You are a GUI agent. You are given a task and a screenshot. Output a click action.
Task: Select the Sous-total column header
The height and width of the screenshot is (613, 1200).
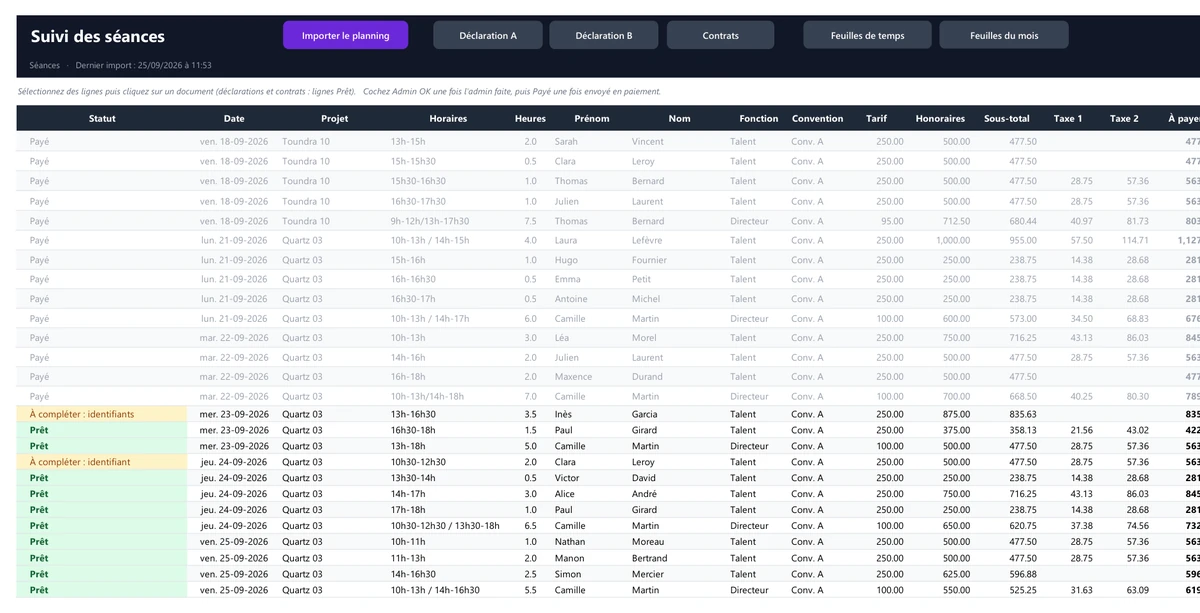click(x=1006, y=118)
